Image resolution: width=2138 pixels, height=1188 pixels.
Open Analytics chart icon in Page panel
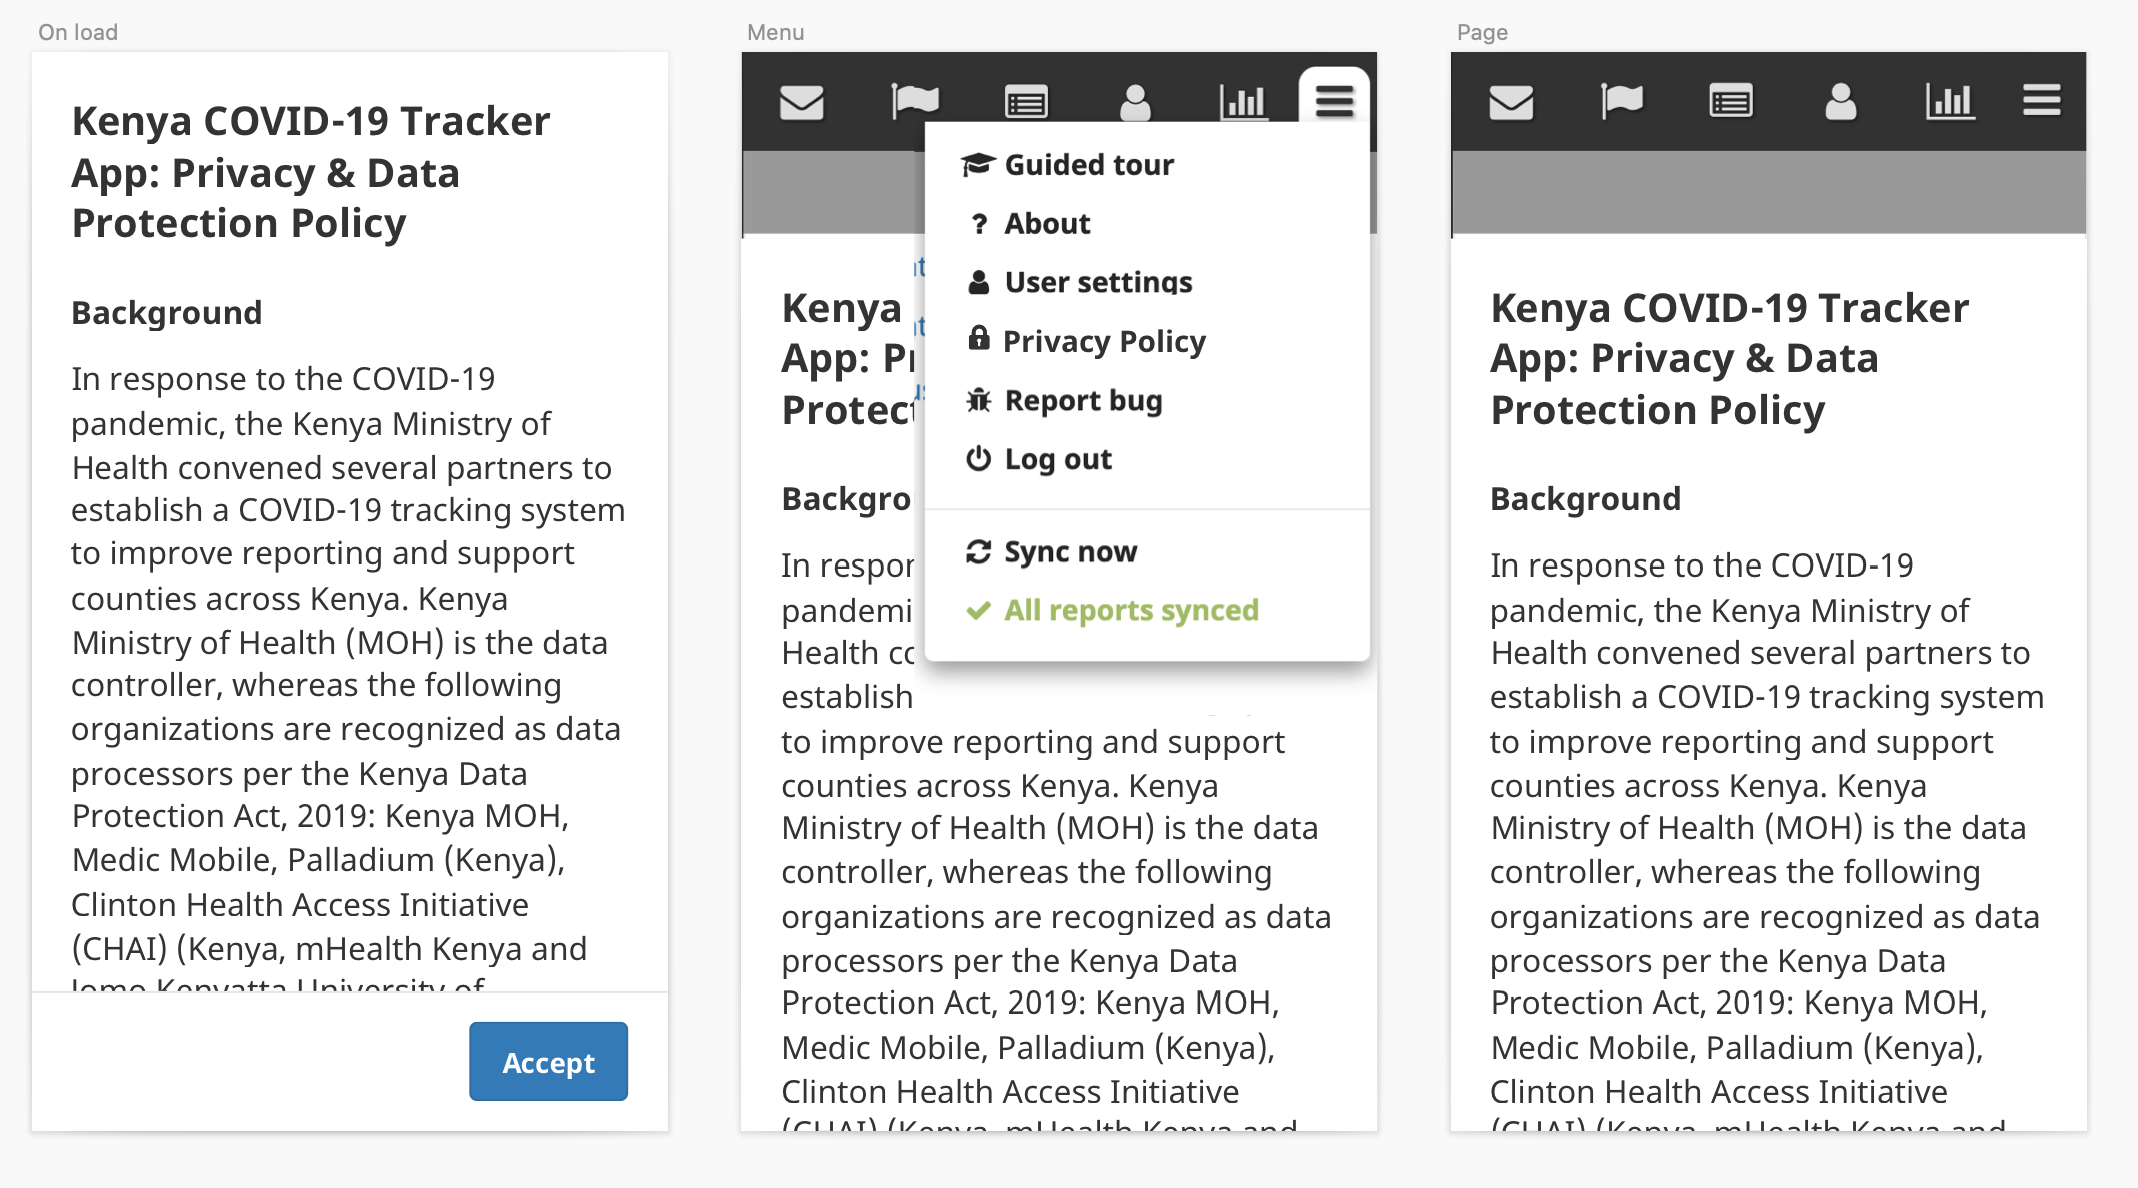point(1950,102)
